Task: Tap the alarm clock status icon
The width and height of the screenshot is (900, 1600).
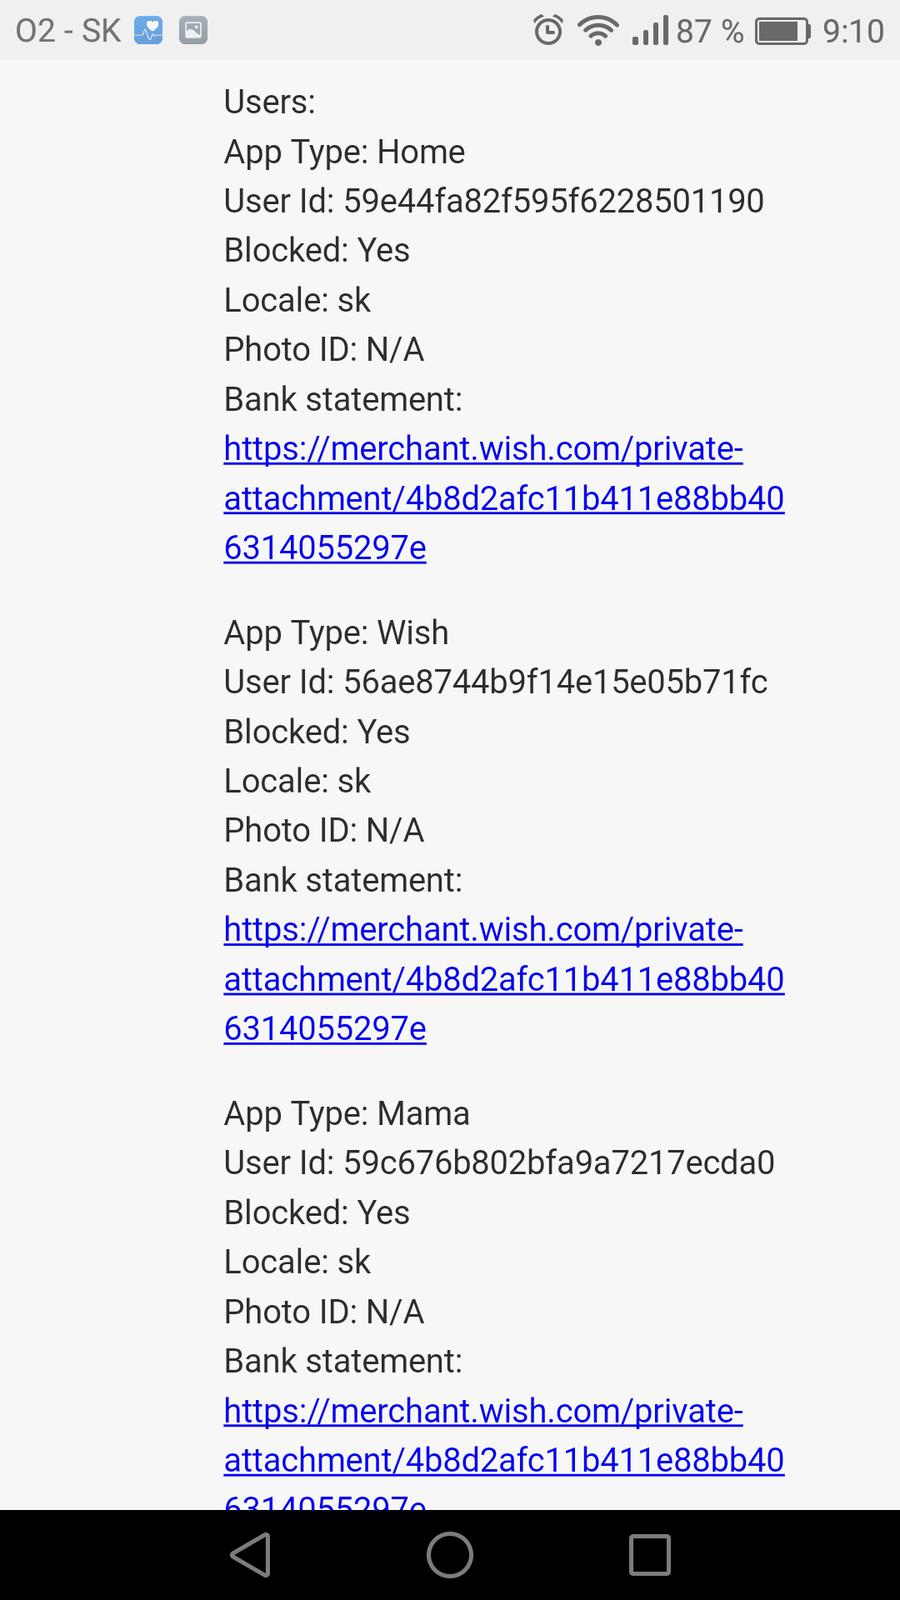Action: point(548,31)
